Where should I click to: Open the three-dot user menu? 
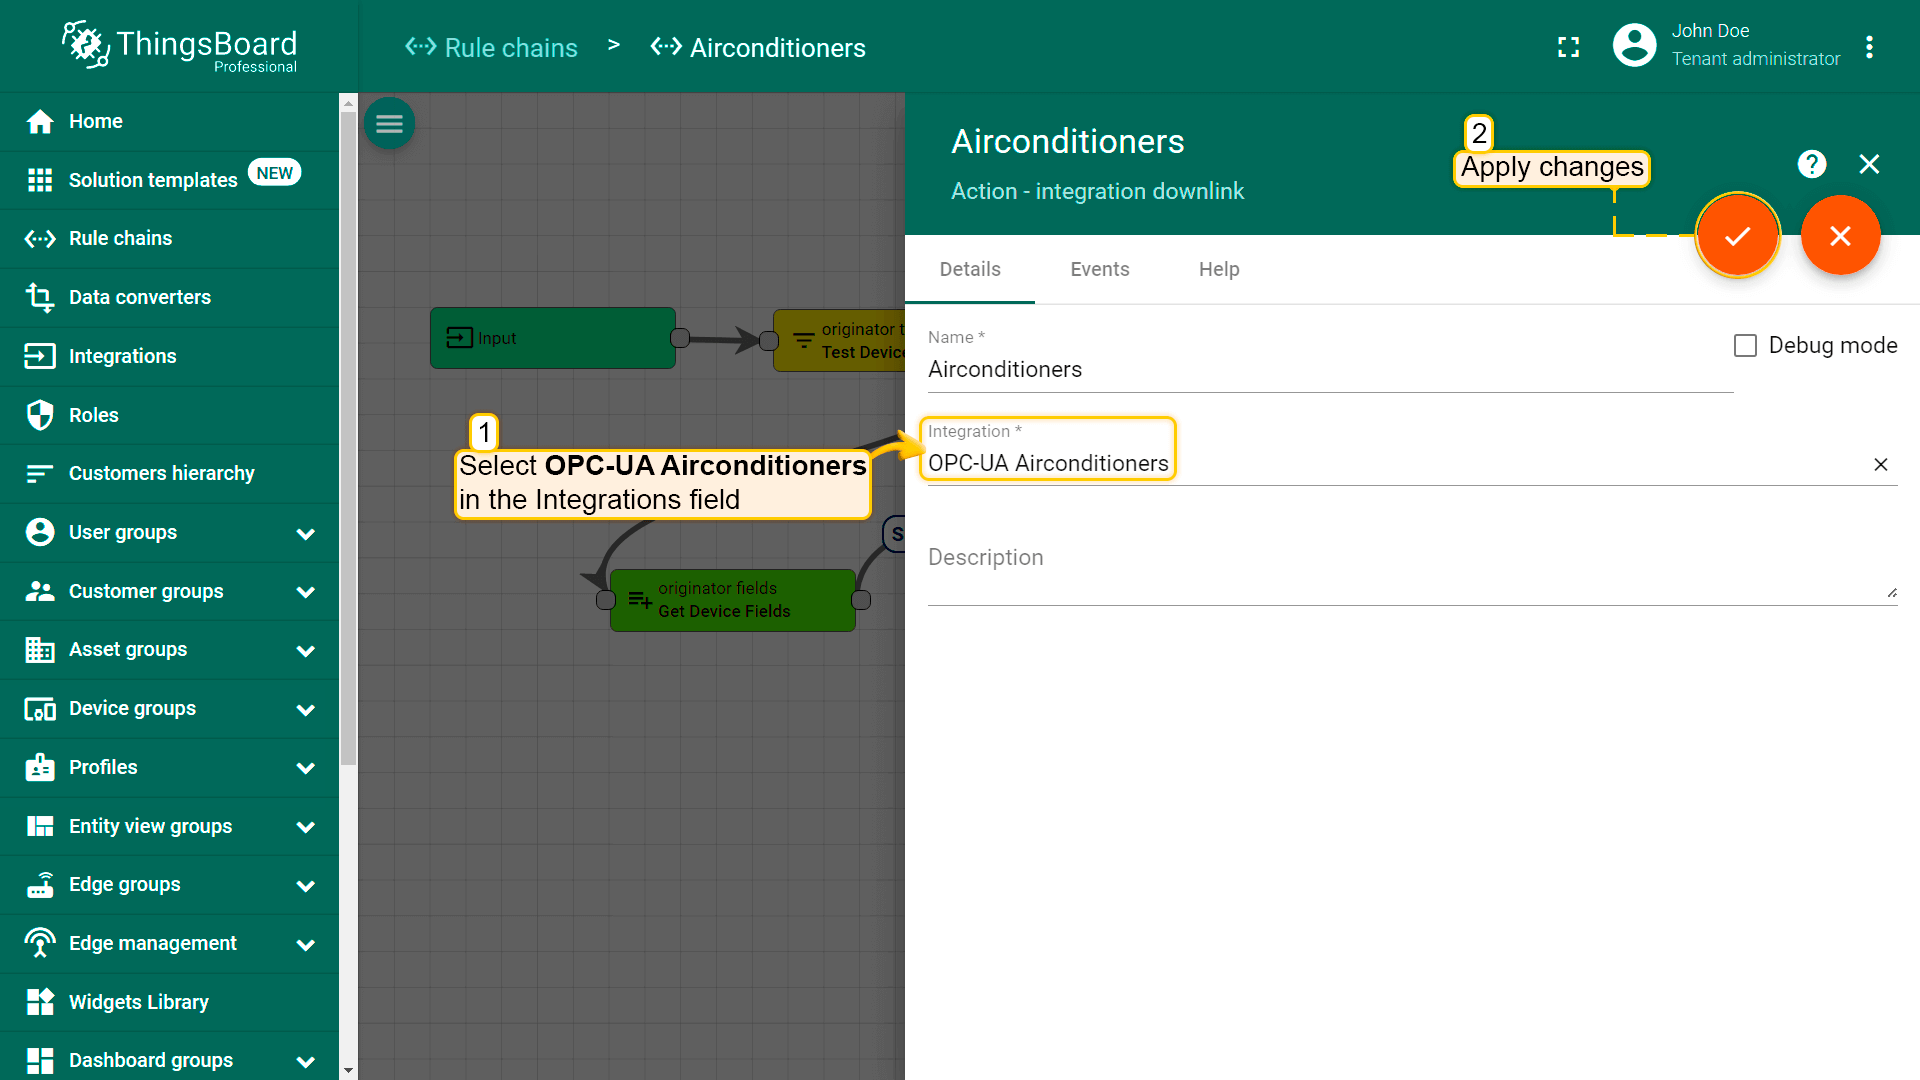[1869, 47]
